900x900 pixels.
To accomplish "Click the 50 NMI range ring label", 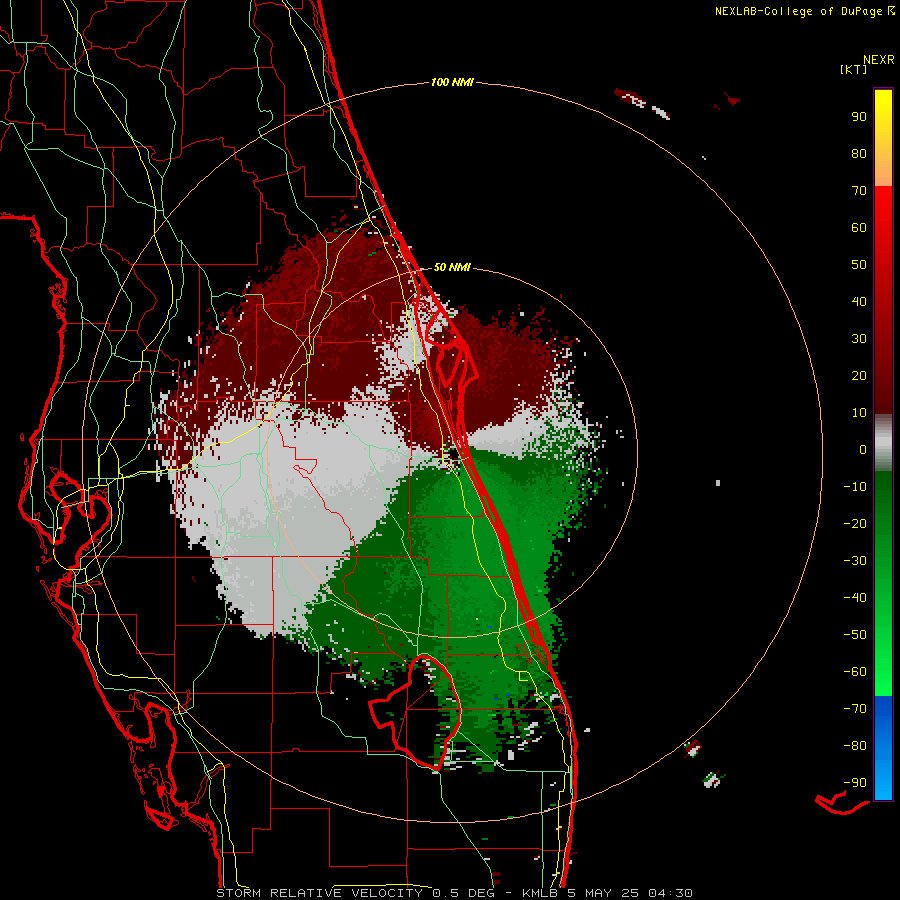I will (452, 267).
